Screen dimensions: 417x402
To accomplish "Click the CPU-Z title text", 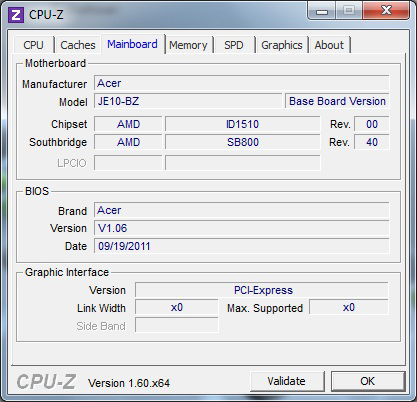I will click(46, 15).
